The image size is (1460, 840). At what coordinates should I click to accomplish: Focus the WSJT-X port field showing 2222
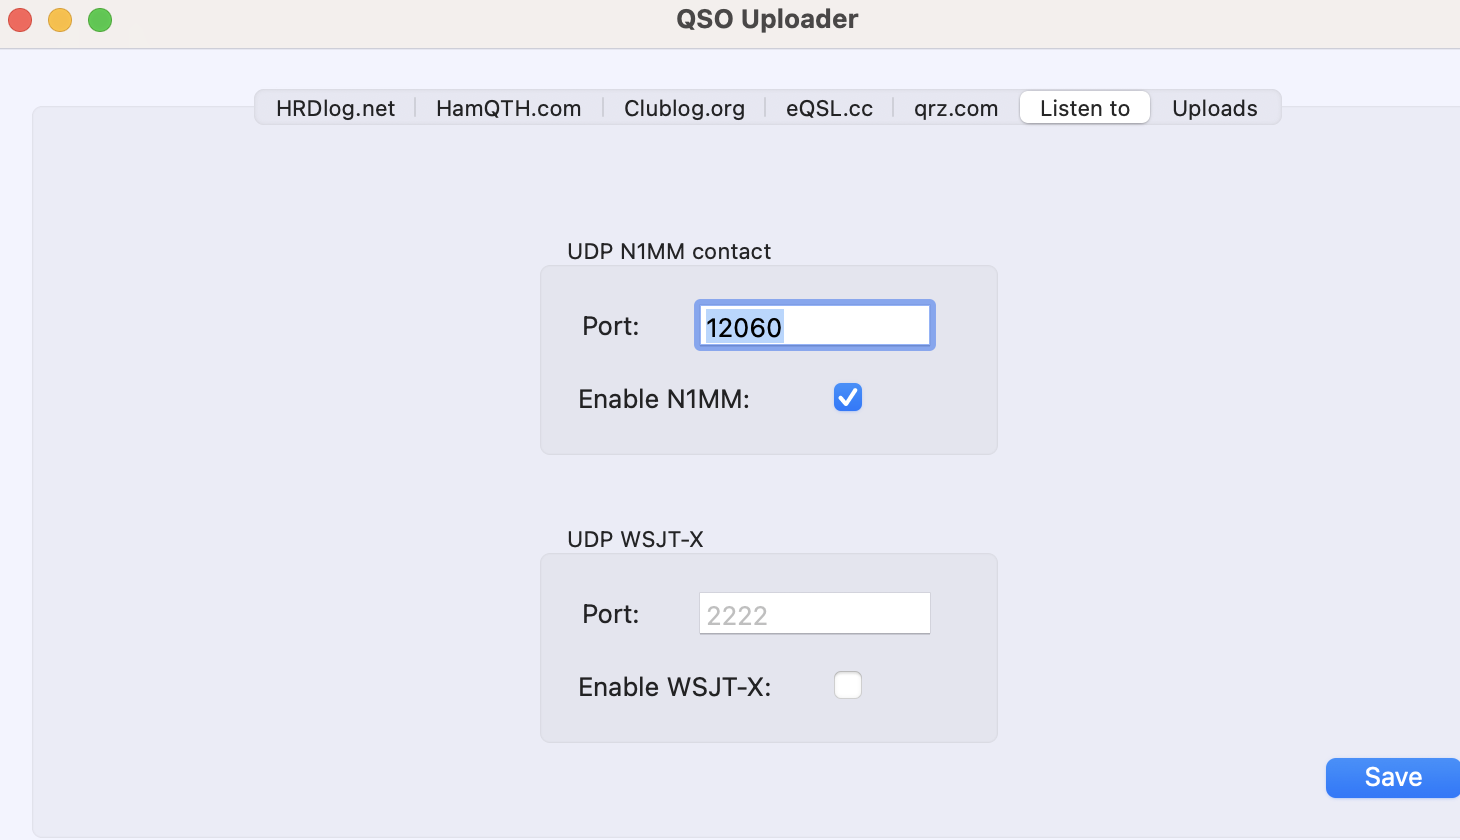(x=814, y=614)
